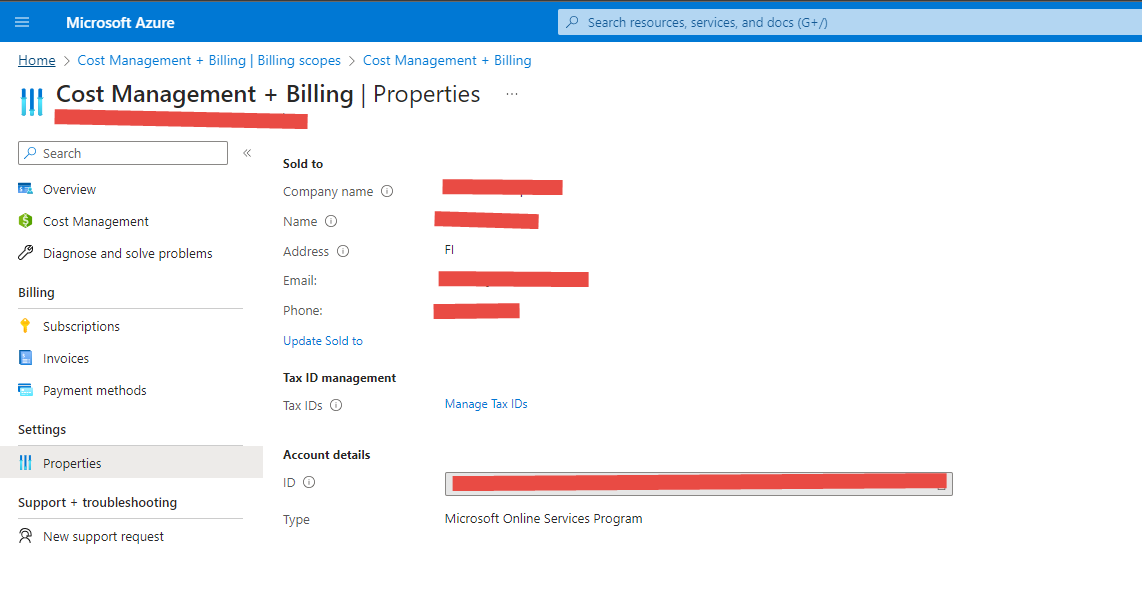Select Properties under Settings
The image size is (1142, 592).
pos(131,463)
